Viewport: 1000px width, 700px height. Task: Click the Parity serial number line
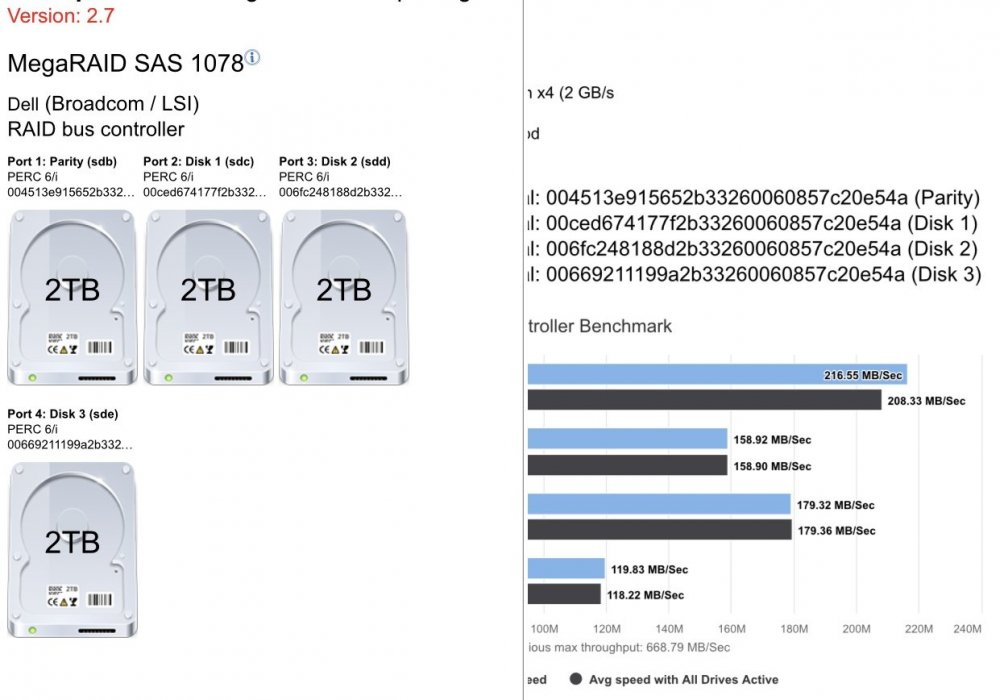(754, 198)
